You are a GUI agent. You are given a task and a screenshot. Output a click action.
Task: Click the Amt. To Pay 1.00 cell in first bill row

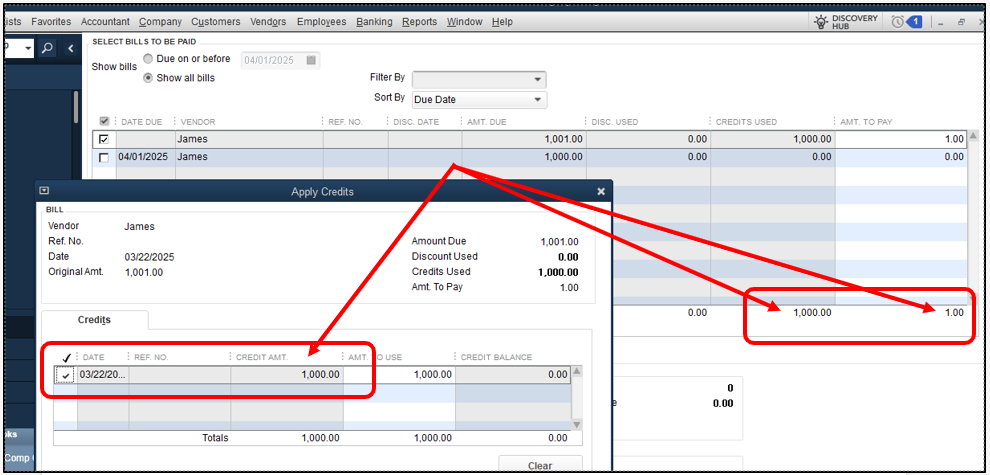click(x=901, y=139)
